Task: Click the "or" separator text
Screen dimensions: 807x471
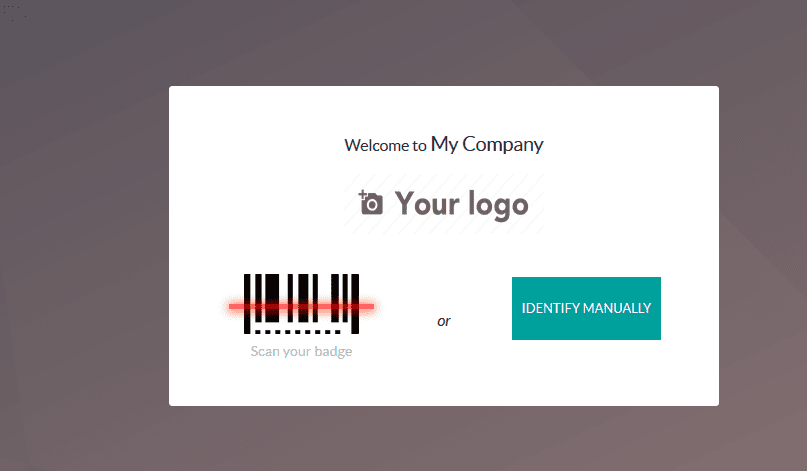Action: [444, 321]
